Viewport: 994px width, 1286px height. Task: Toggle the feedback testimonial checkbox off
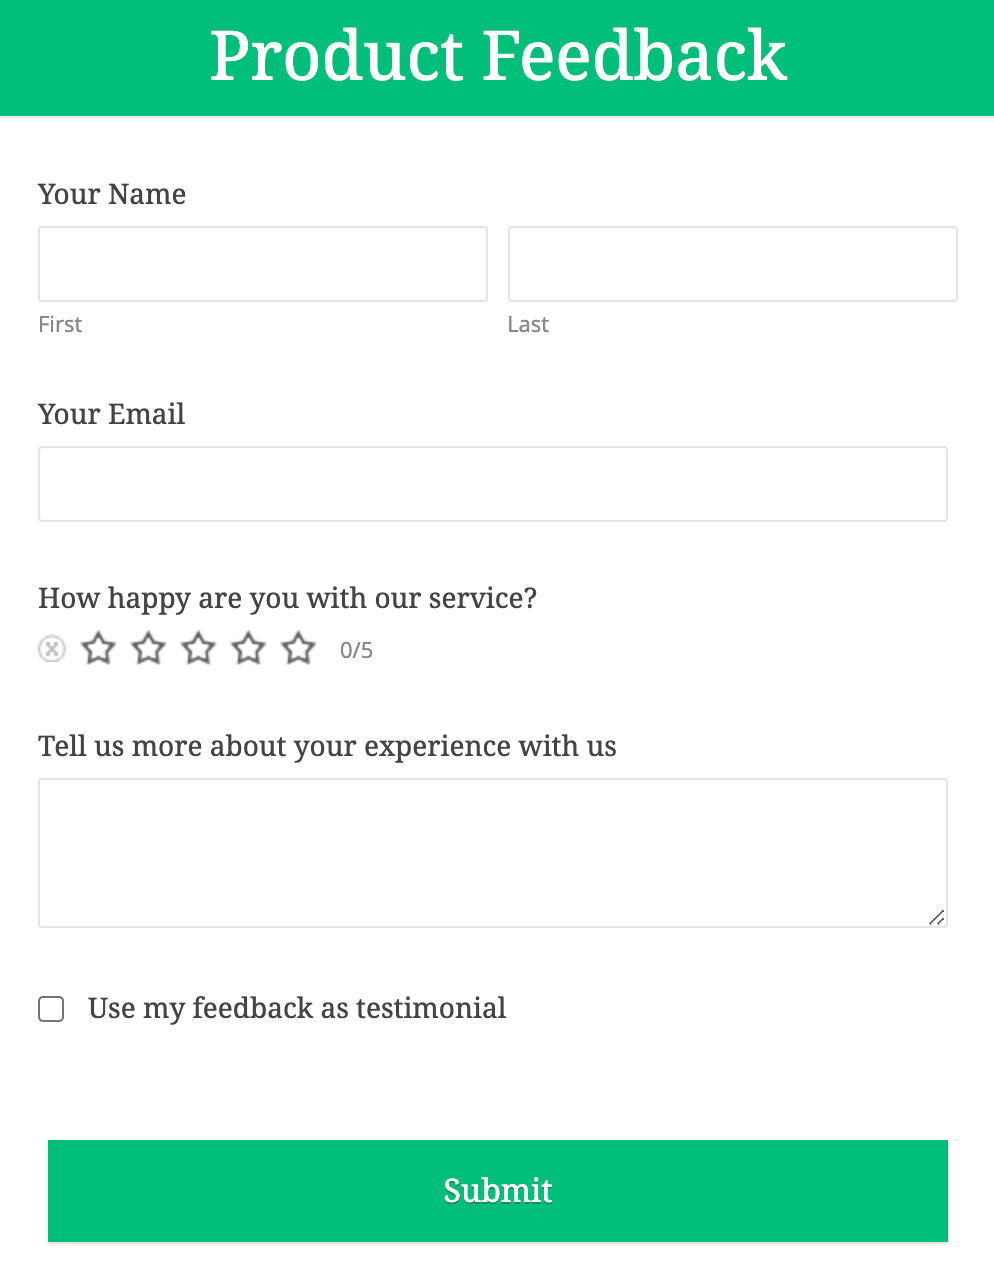[x=50, y=1009]
